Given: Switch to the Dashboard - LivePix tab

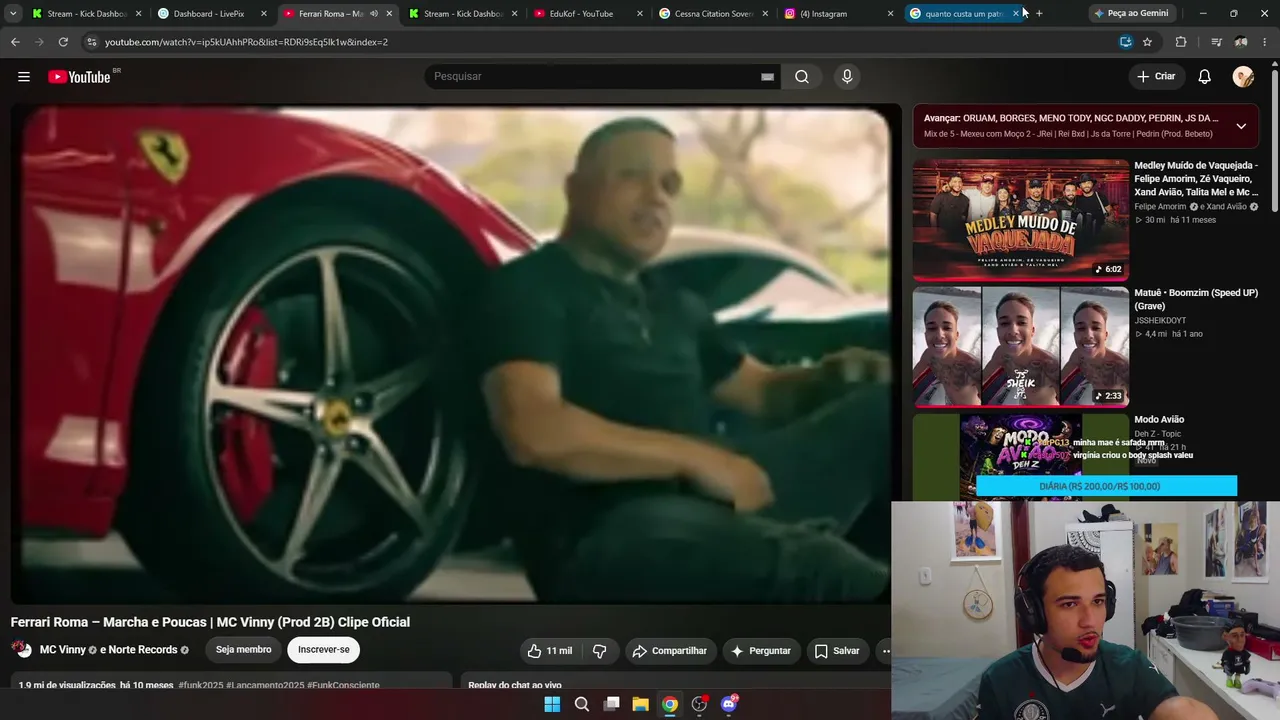Looking at the screenshot, I should (211, 14).
